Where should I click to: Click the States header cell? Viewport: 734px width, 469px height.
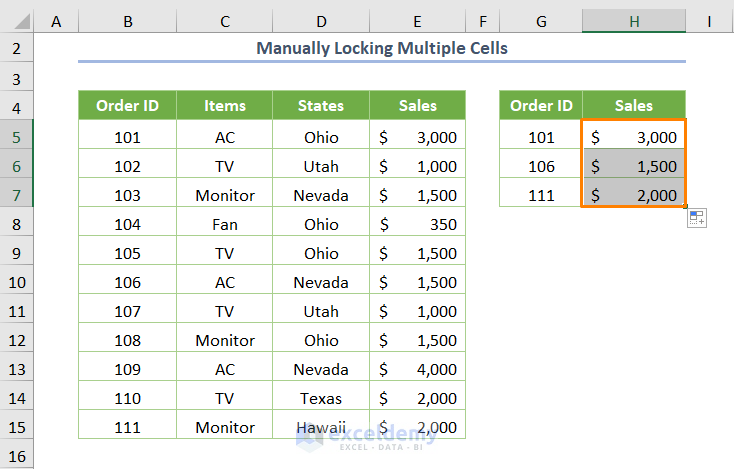pos(321,105)
